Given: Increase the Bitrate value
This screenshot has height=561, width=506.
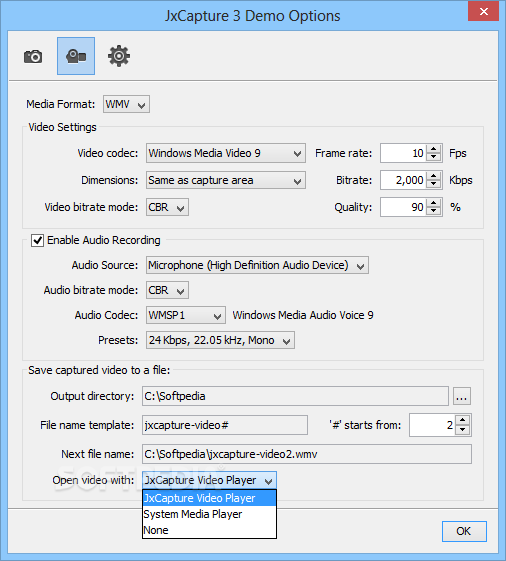Looking at the screenshot, I should (434, 176).
